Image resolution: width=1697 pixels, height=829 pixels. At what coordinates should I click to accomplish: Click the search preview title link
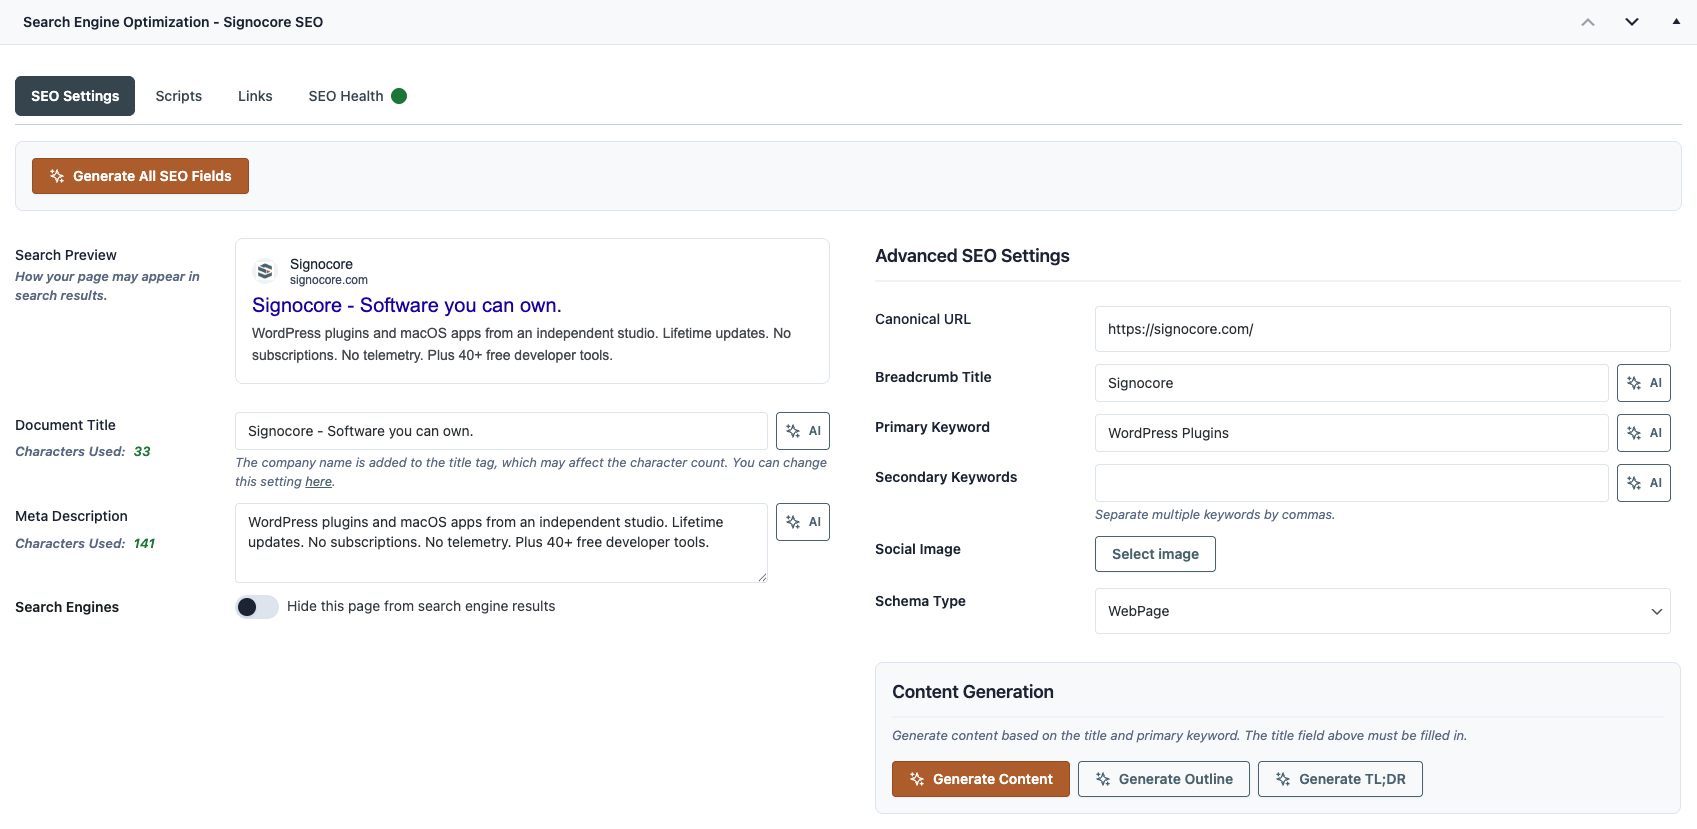point(407,305)
